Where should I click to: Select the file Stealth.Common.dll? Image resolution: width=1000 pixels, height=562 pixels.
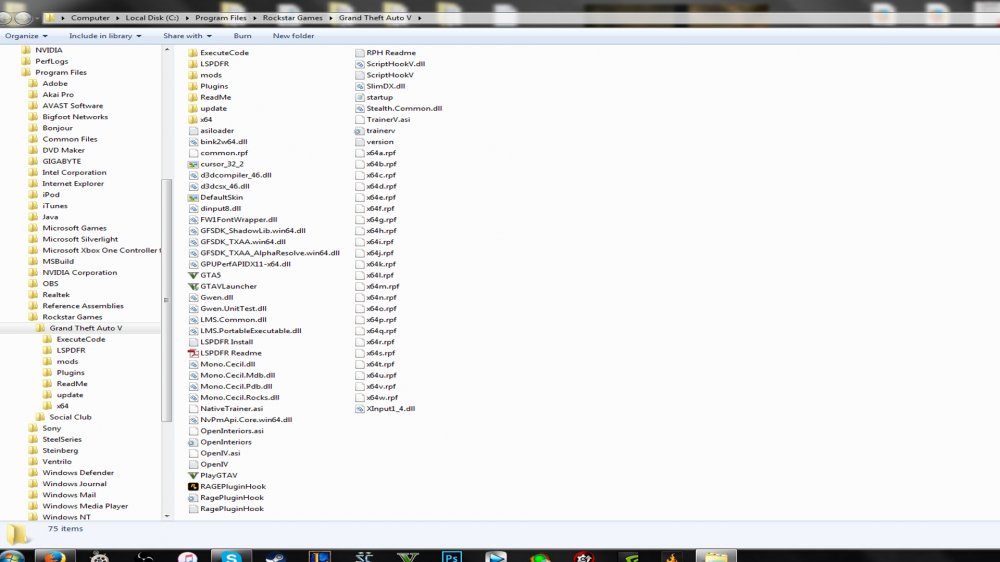404,108
